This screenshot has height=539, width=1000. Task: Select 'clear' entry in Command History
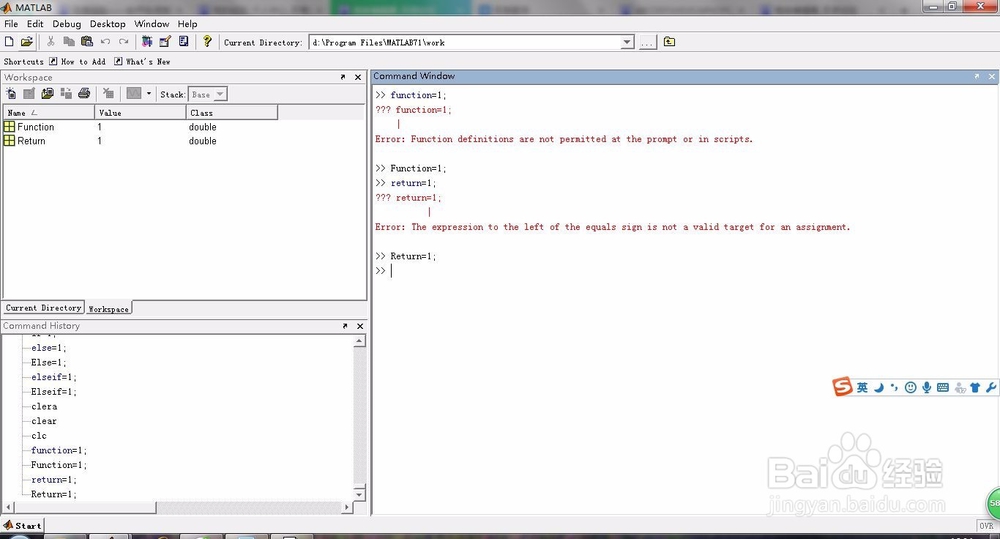pos(44,421)
